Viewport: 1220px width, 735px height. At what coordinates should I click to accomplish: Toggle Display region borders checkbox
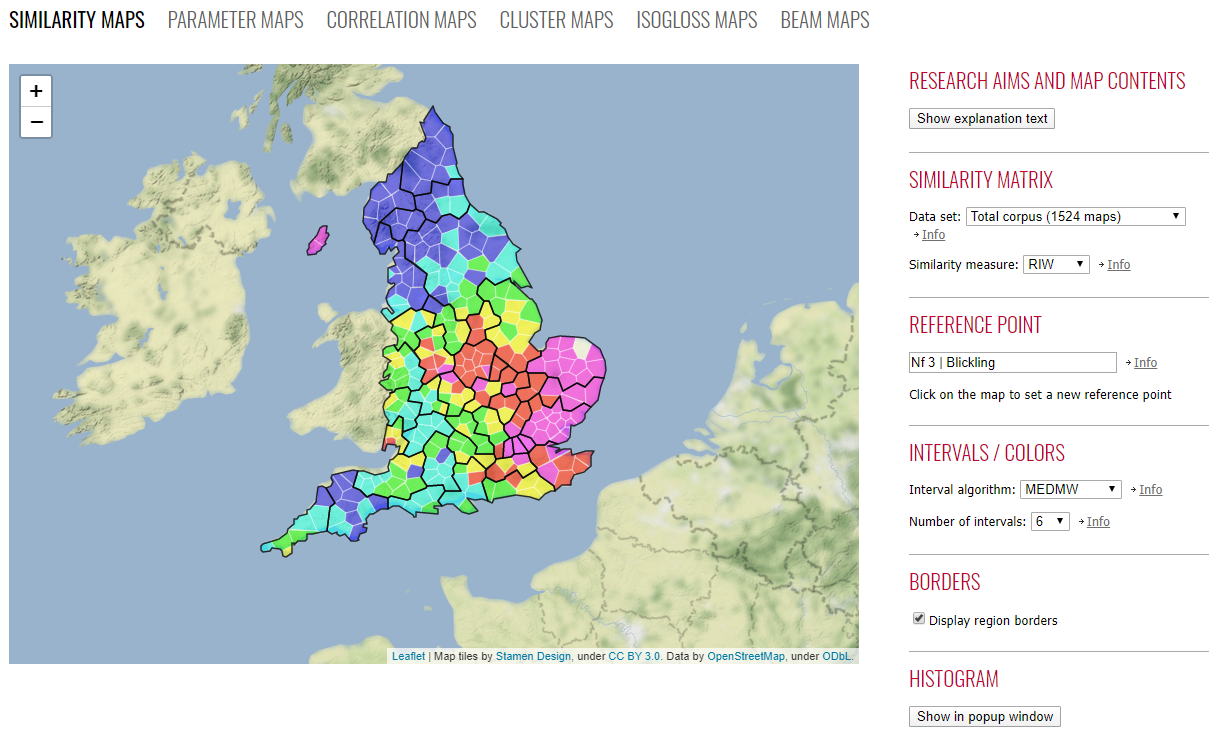[919, 619]
